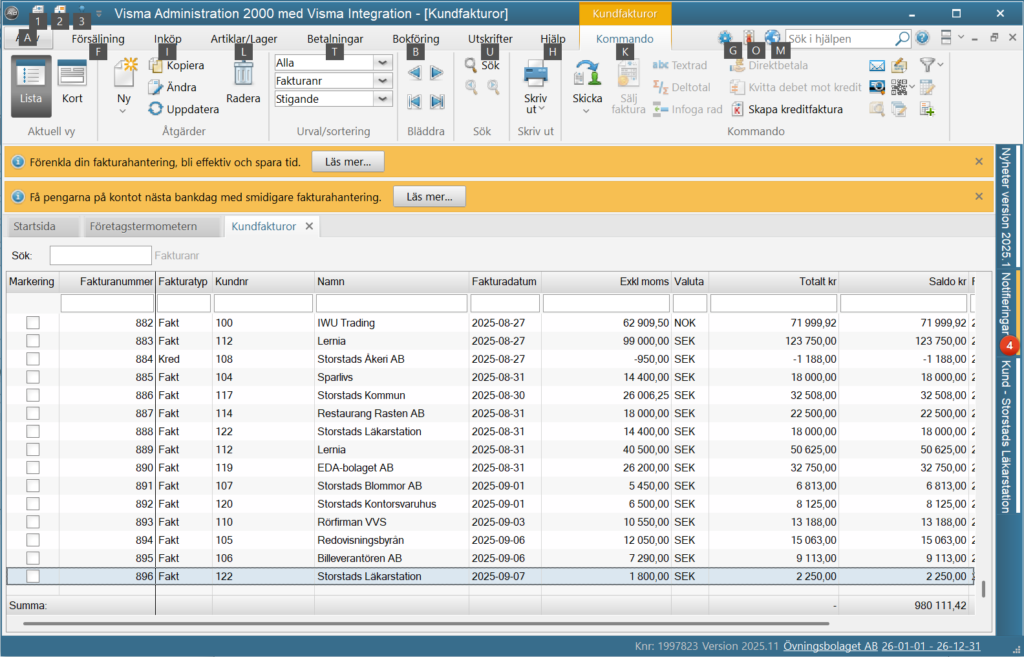Open the Övningsbolaget AB status bar link
This screenshot has height=657, width=1024.
pos(831,646)
